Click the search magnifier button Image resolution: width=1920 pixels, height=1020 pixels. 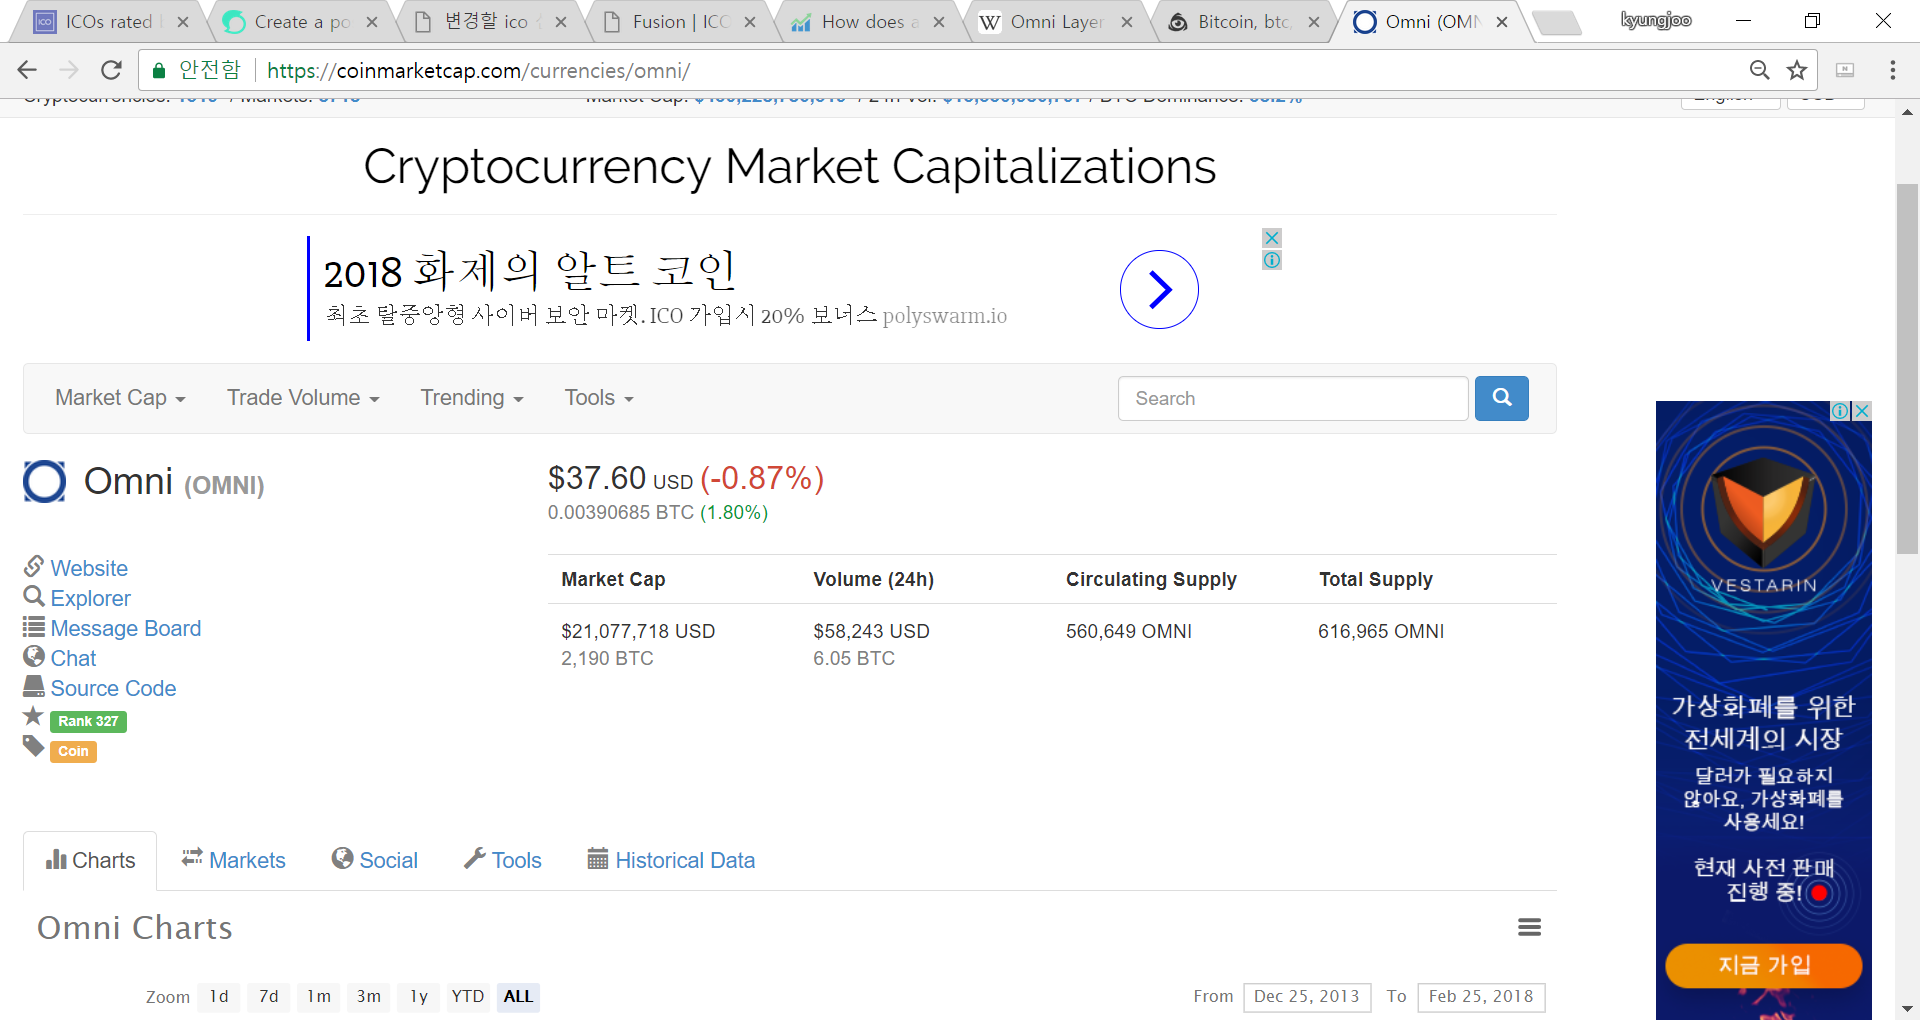(x=1501, y=398)
